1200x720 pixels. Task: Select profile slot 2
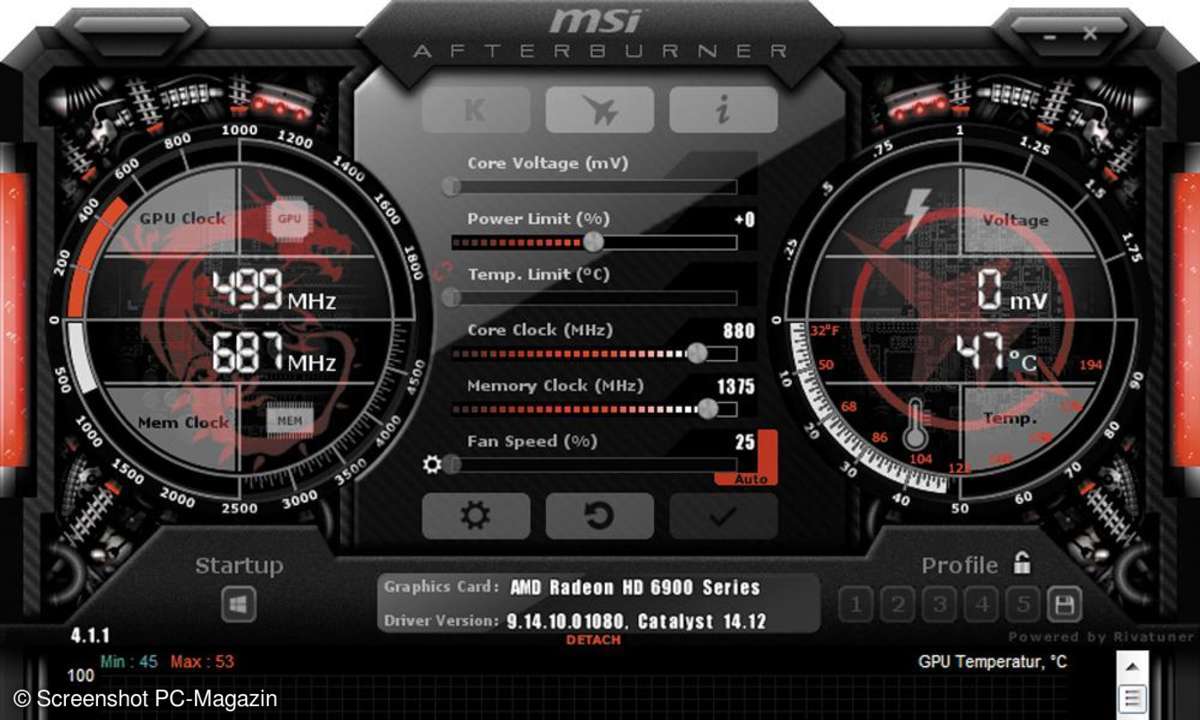pos(897,604)
